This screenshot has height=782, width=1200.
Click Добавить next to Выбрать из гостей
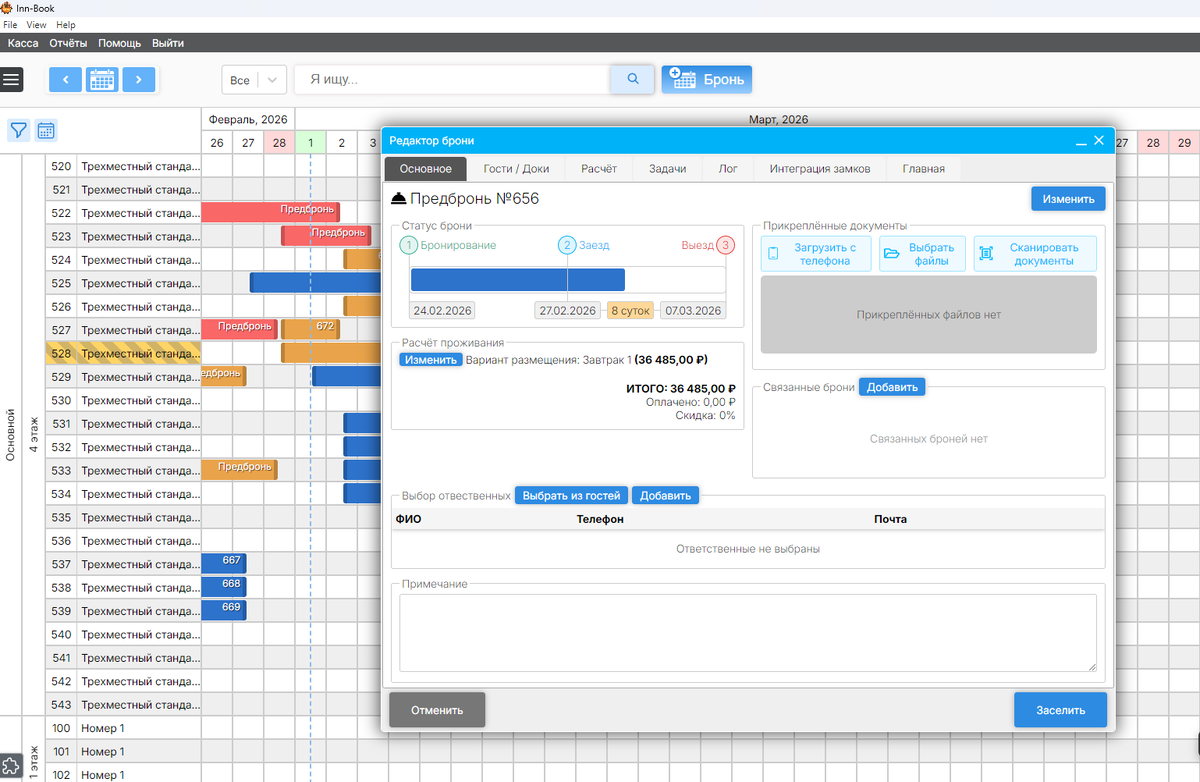coord(665,495)
